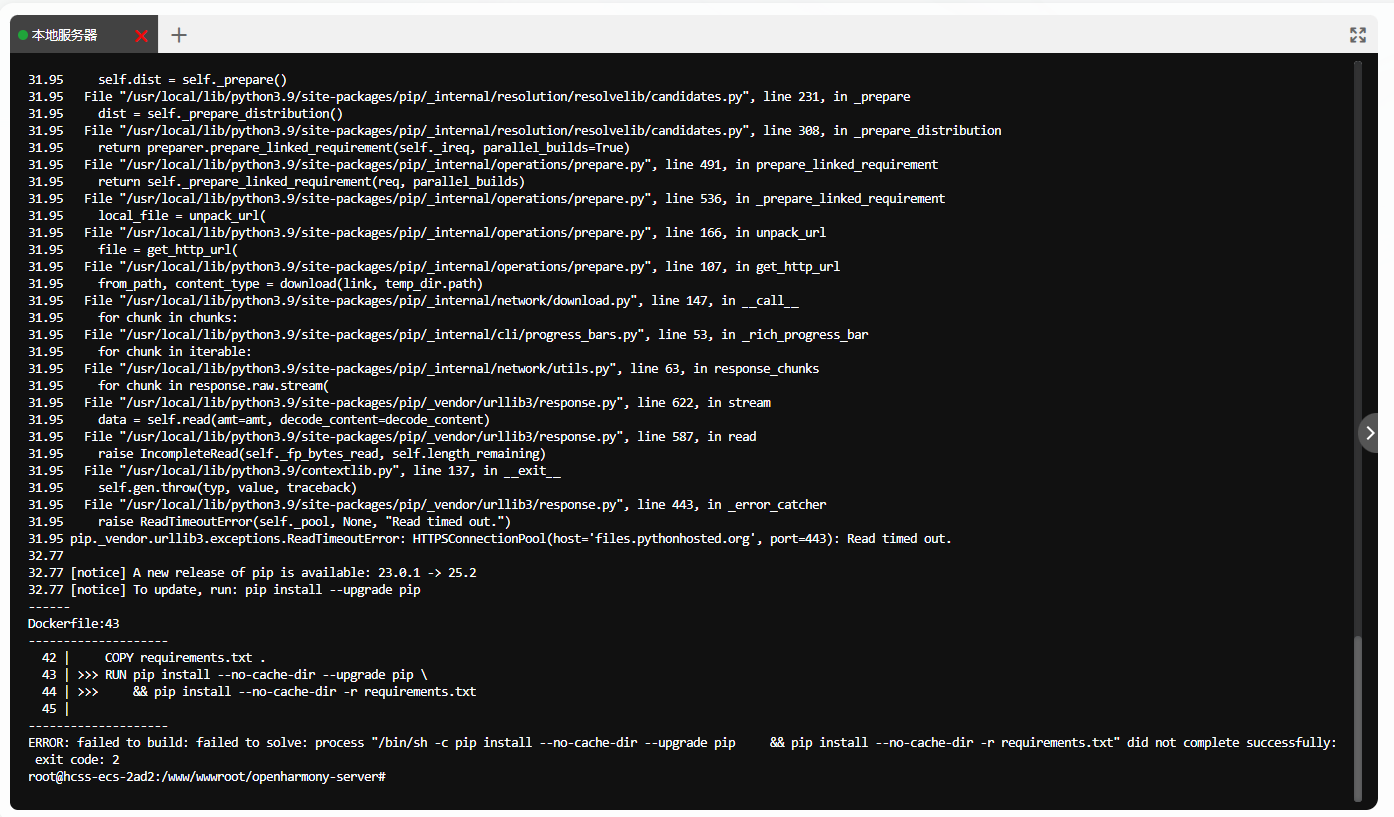1394x817 pixels.
Task: Click the contextlib.py traceback line
Action: (322, 471)
